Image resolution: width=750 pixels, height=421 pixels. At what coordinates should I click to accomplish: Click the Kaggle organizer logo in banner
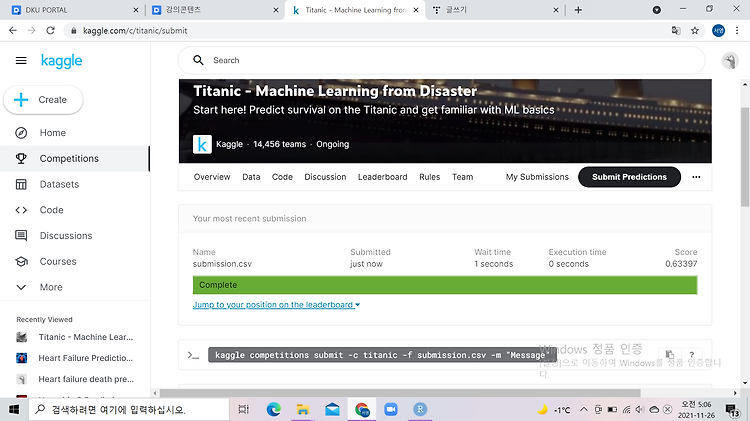(x=202, y=144)
